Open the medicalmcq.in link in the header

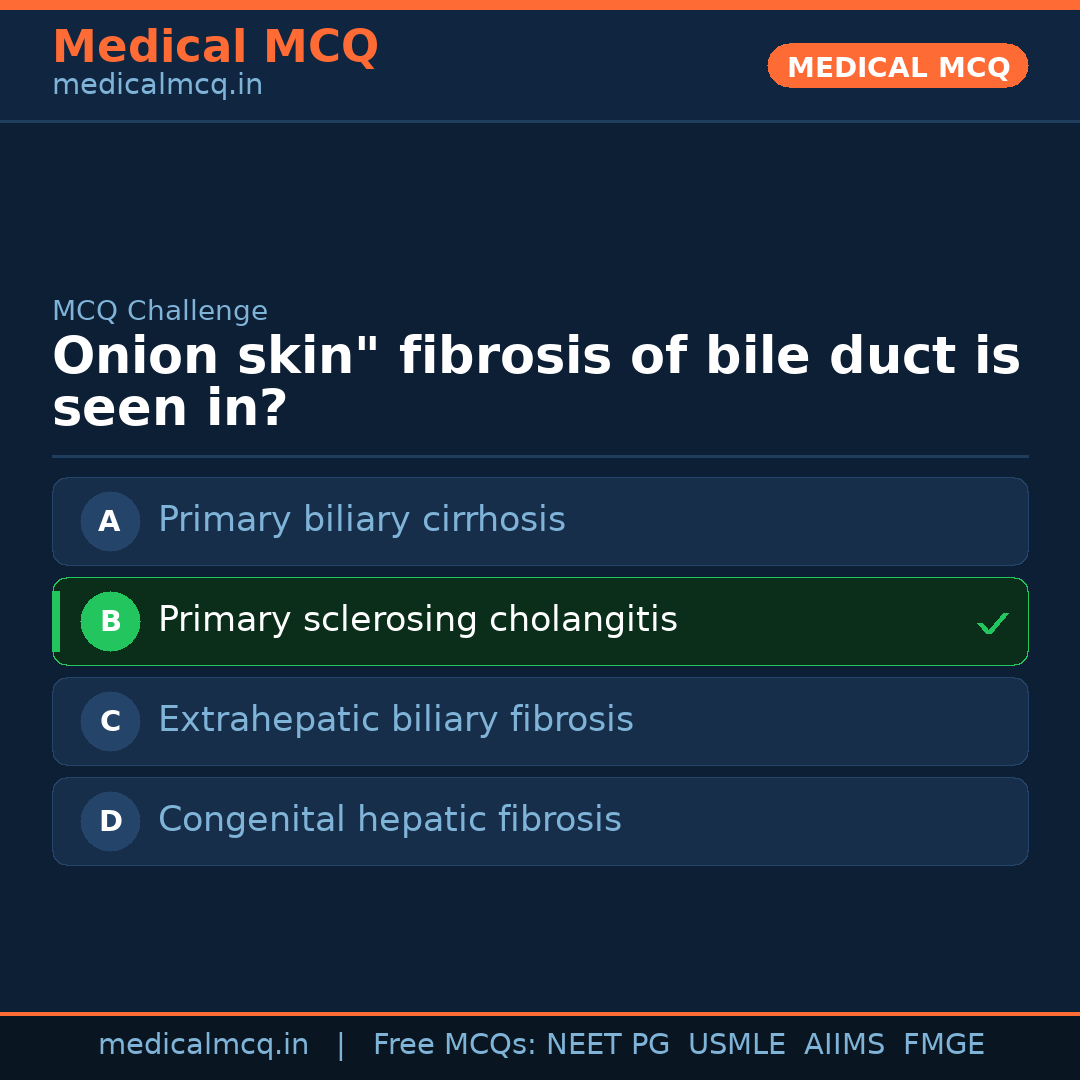click(157, 86)
